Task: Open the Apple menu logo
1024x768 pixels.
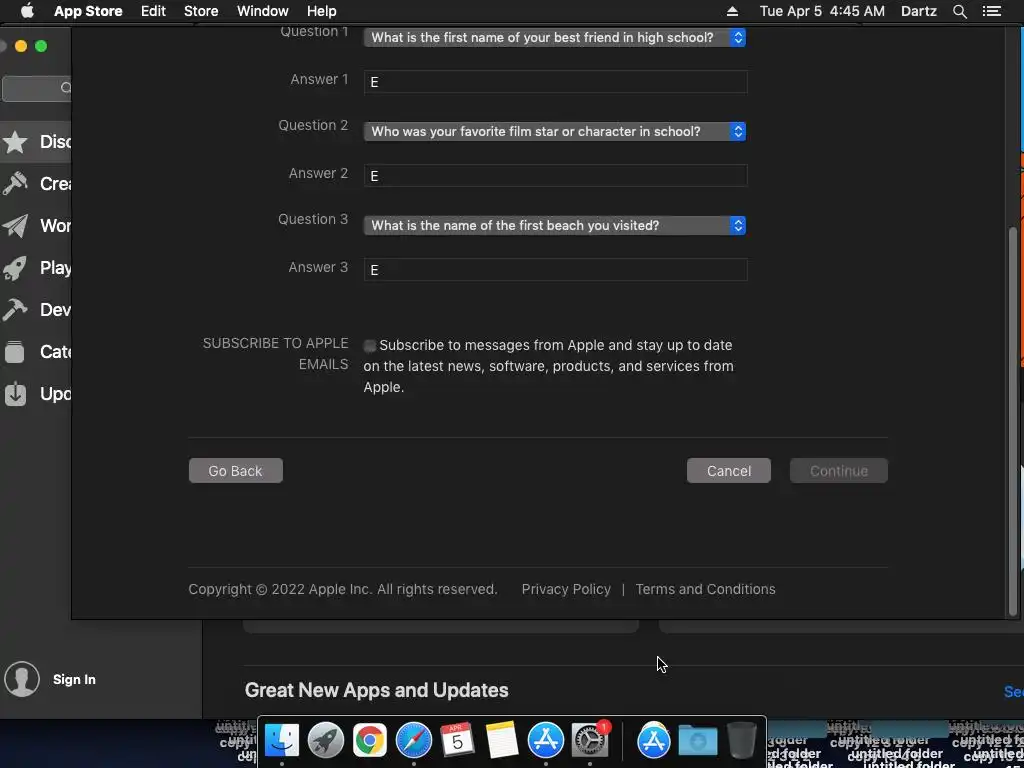Action: point(27,11)
